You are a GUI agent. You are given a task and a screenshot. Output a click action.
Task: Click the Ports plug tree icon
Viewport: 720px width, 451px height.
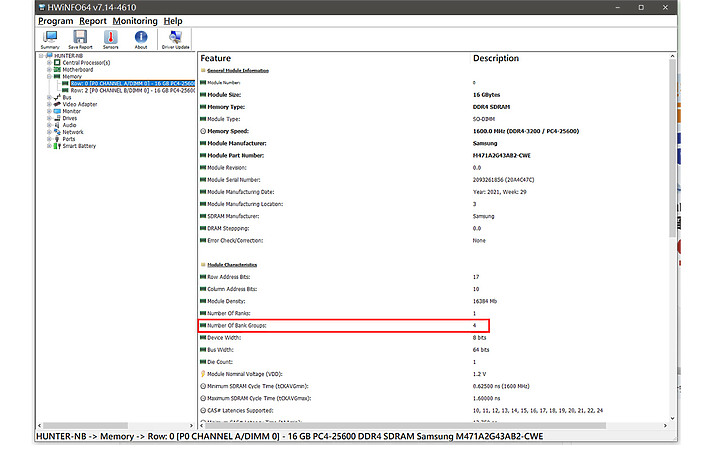pos(57,139)
